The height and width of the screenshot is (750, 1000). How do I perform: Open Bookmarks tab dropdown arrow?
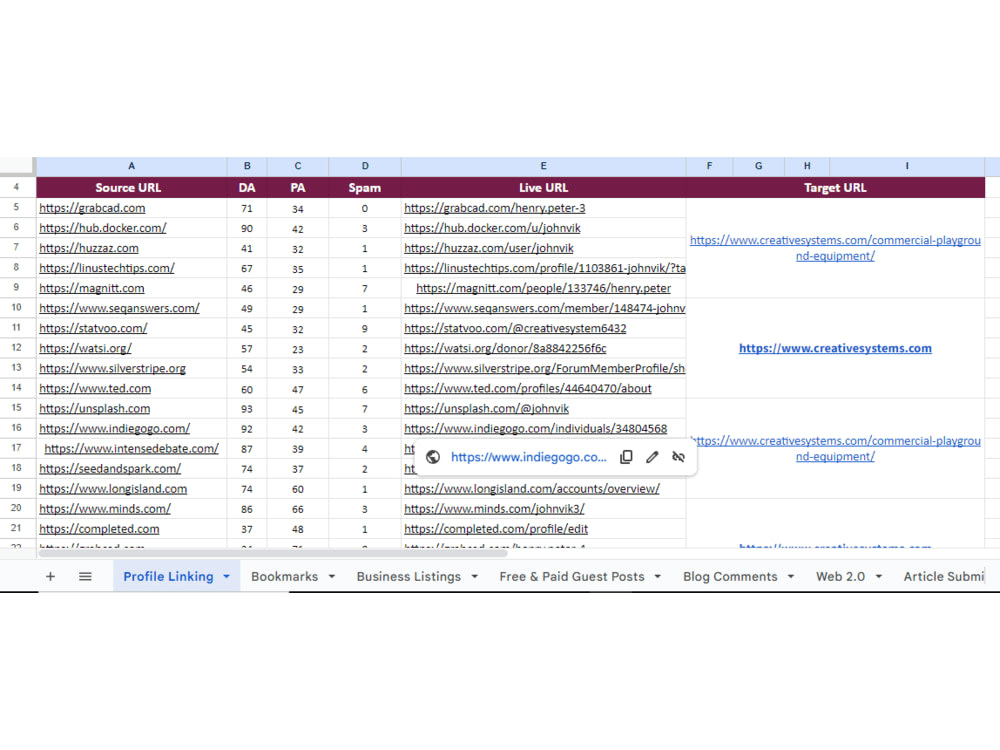pos(332,577)
